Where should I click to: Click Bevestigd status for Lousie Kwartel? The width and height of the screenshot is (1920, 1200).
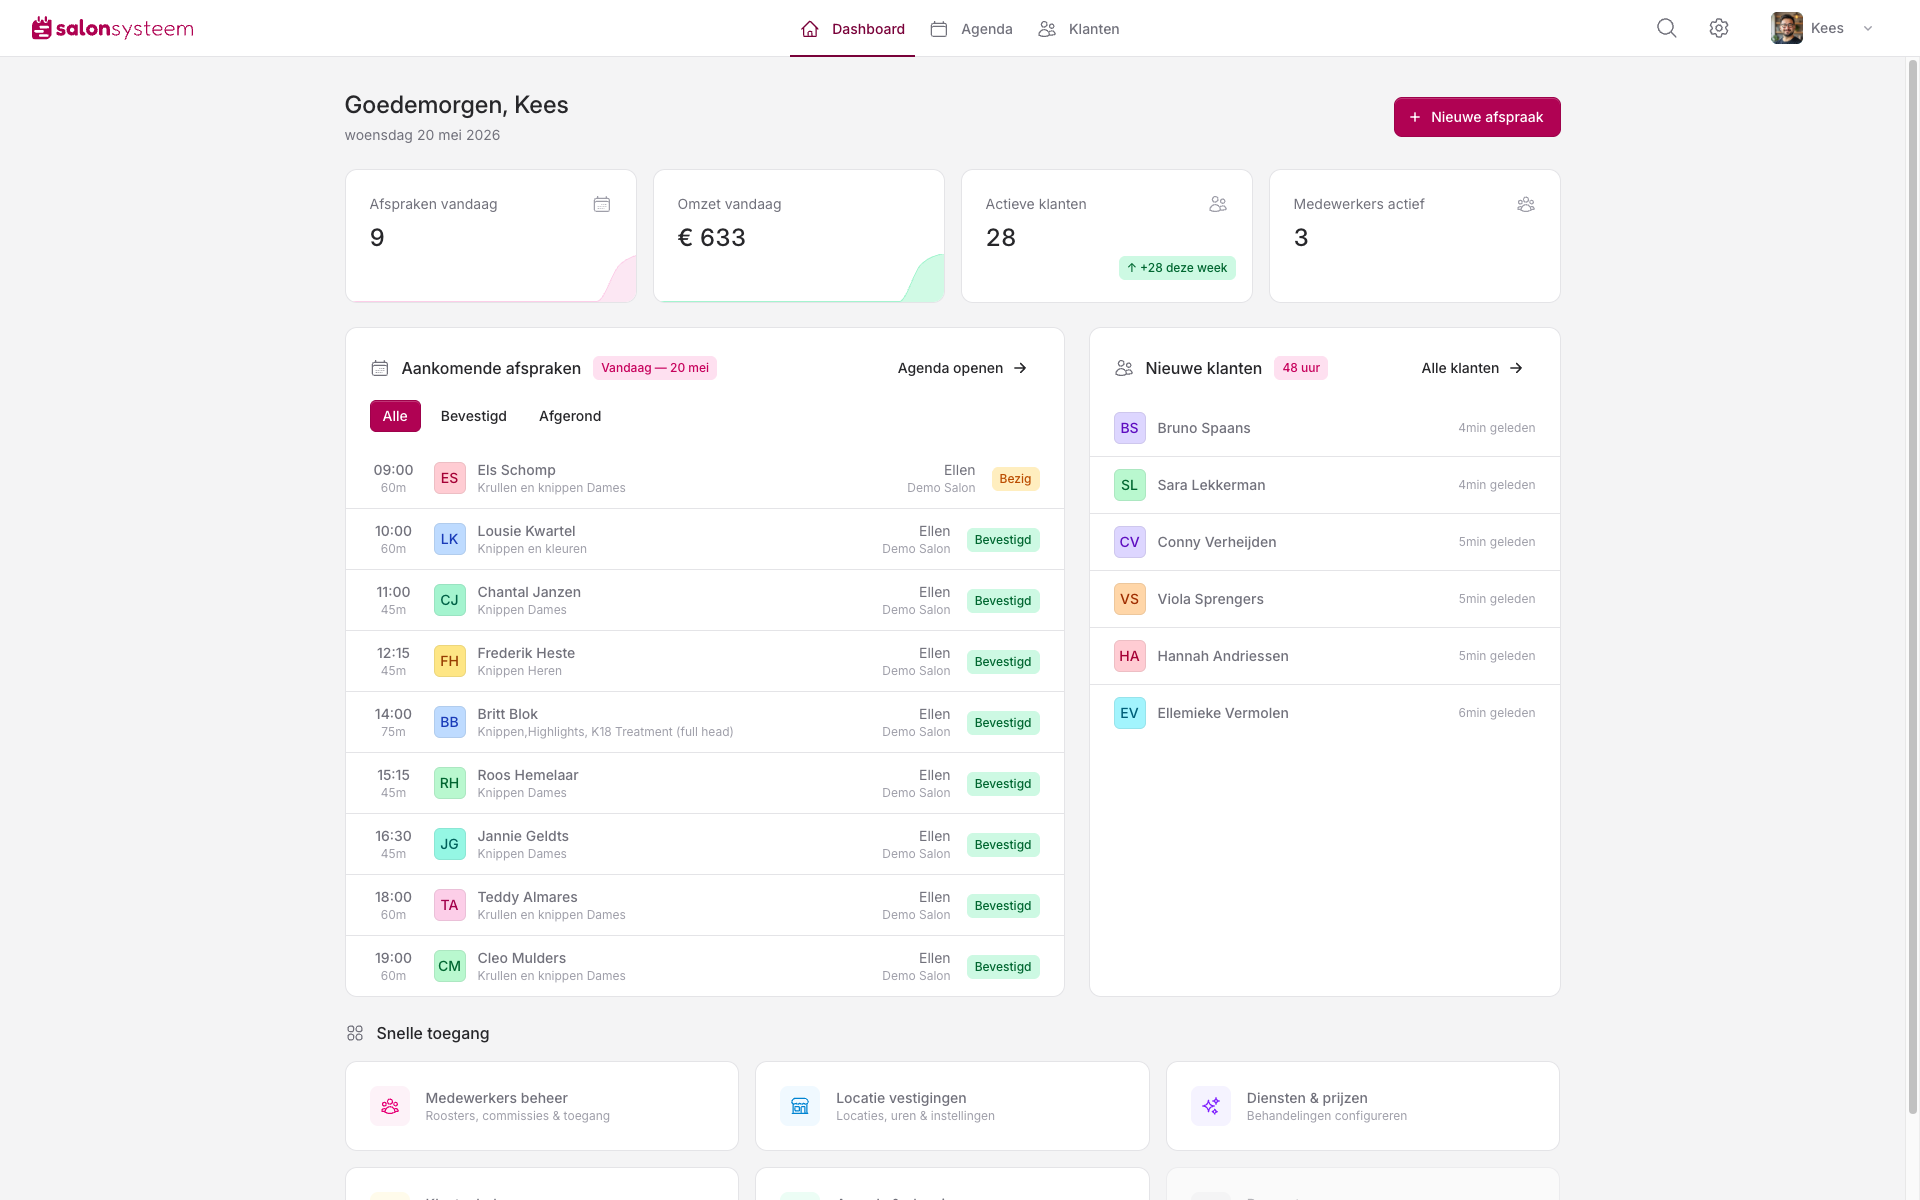point(1003,540)
